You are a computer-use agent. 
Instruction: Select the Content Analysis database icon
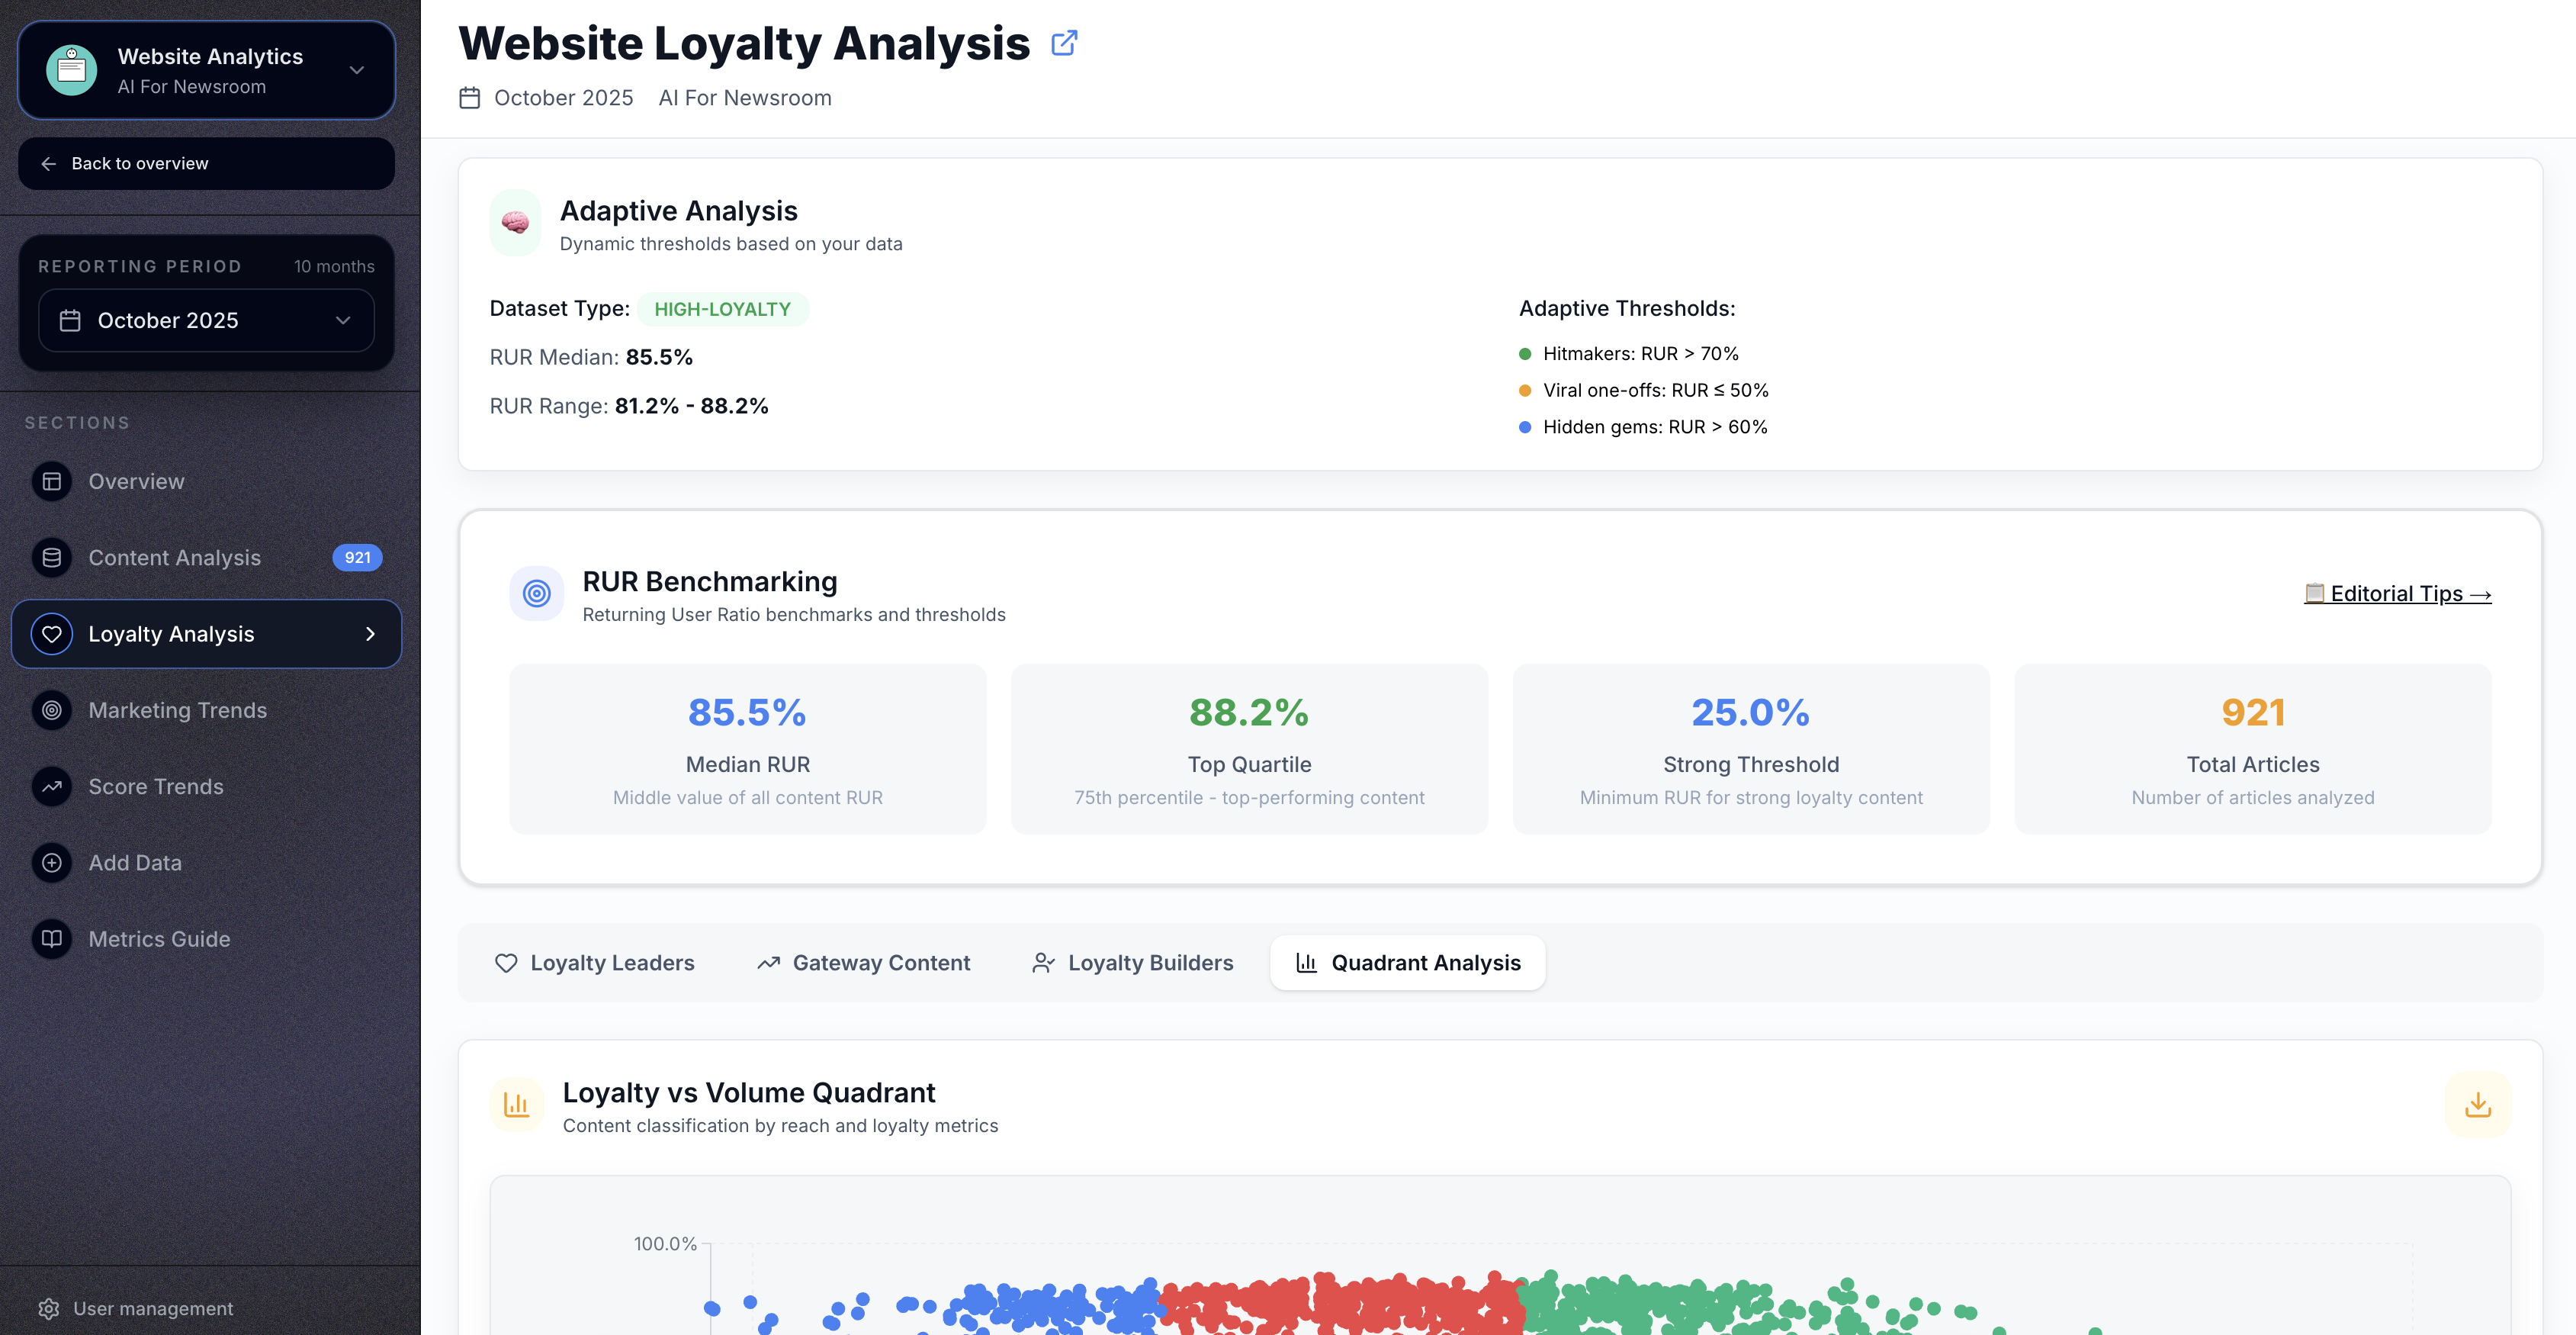point(51,557)
